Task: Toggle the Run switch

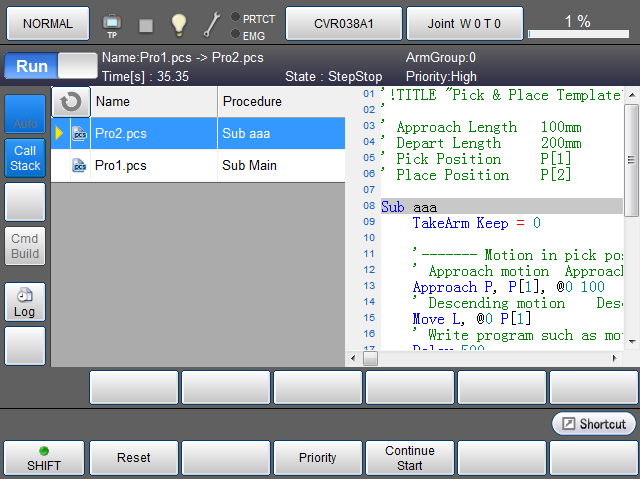Action: [48, 67]
